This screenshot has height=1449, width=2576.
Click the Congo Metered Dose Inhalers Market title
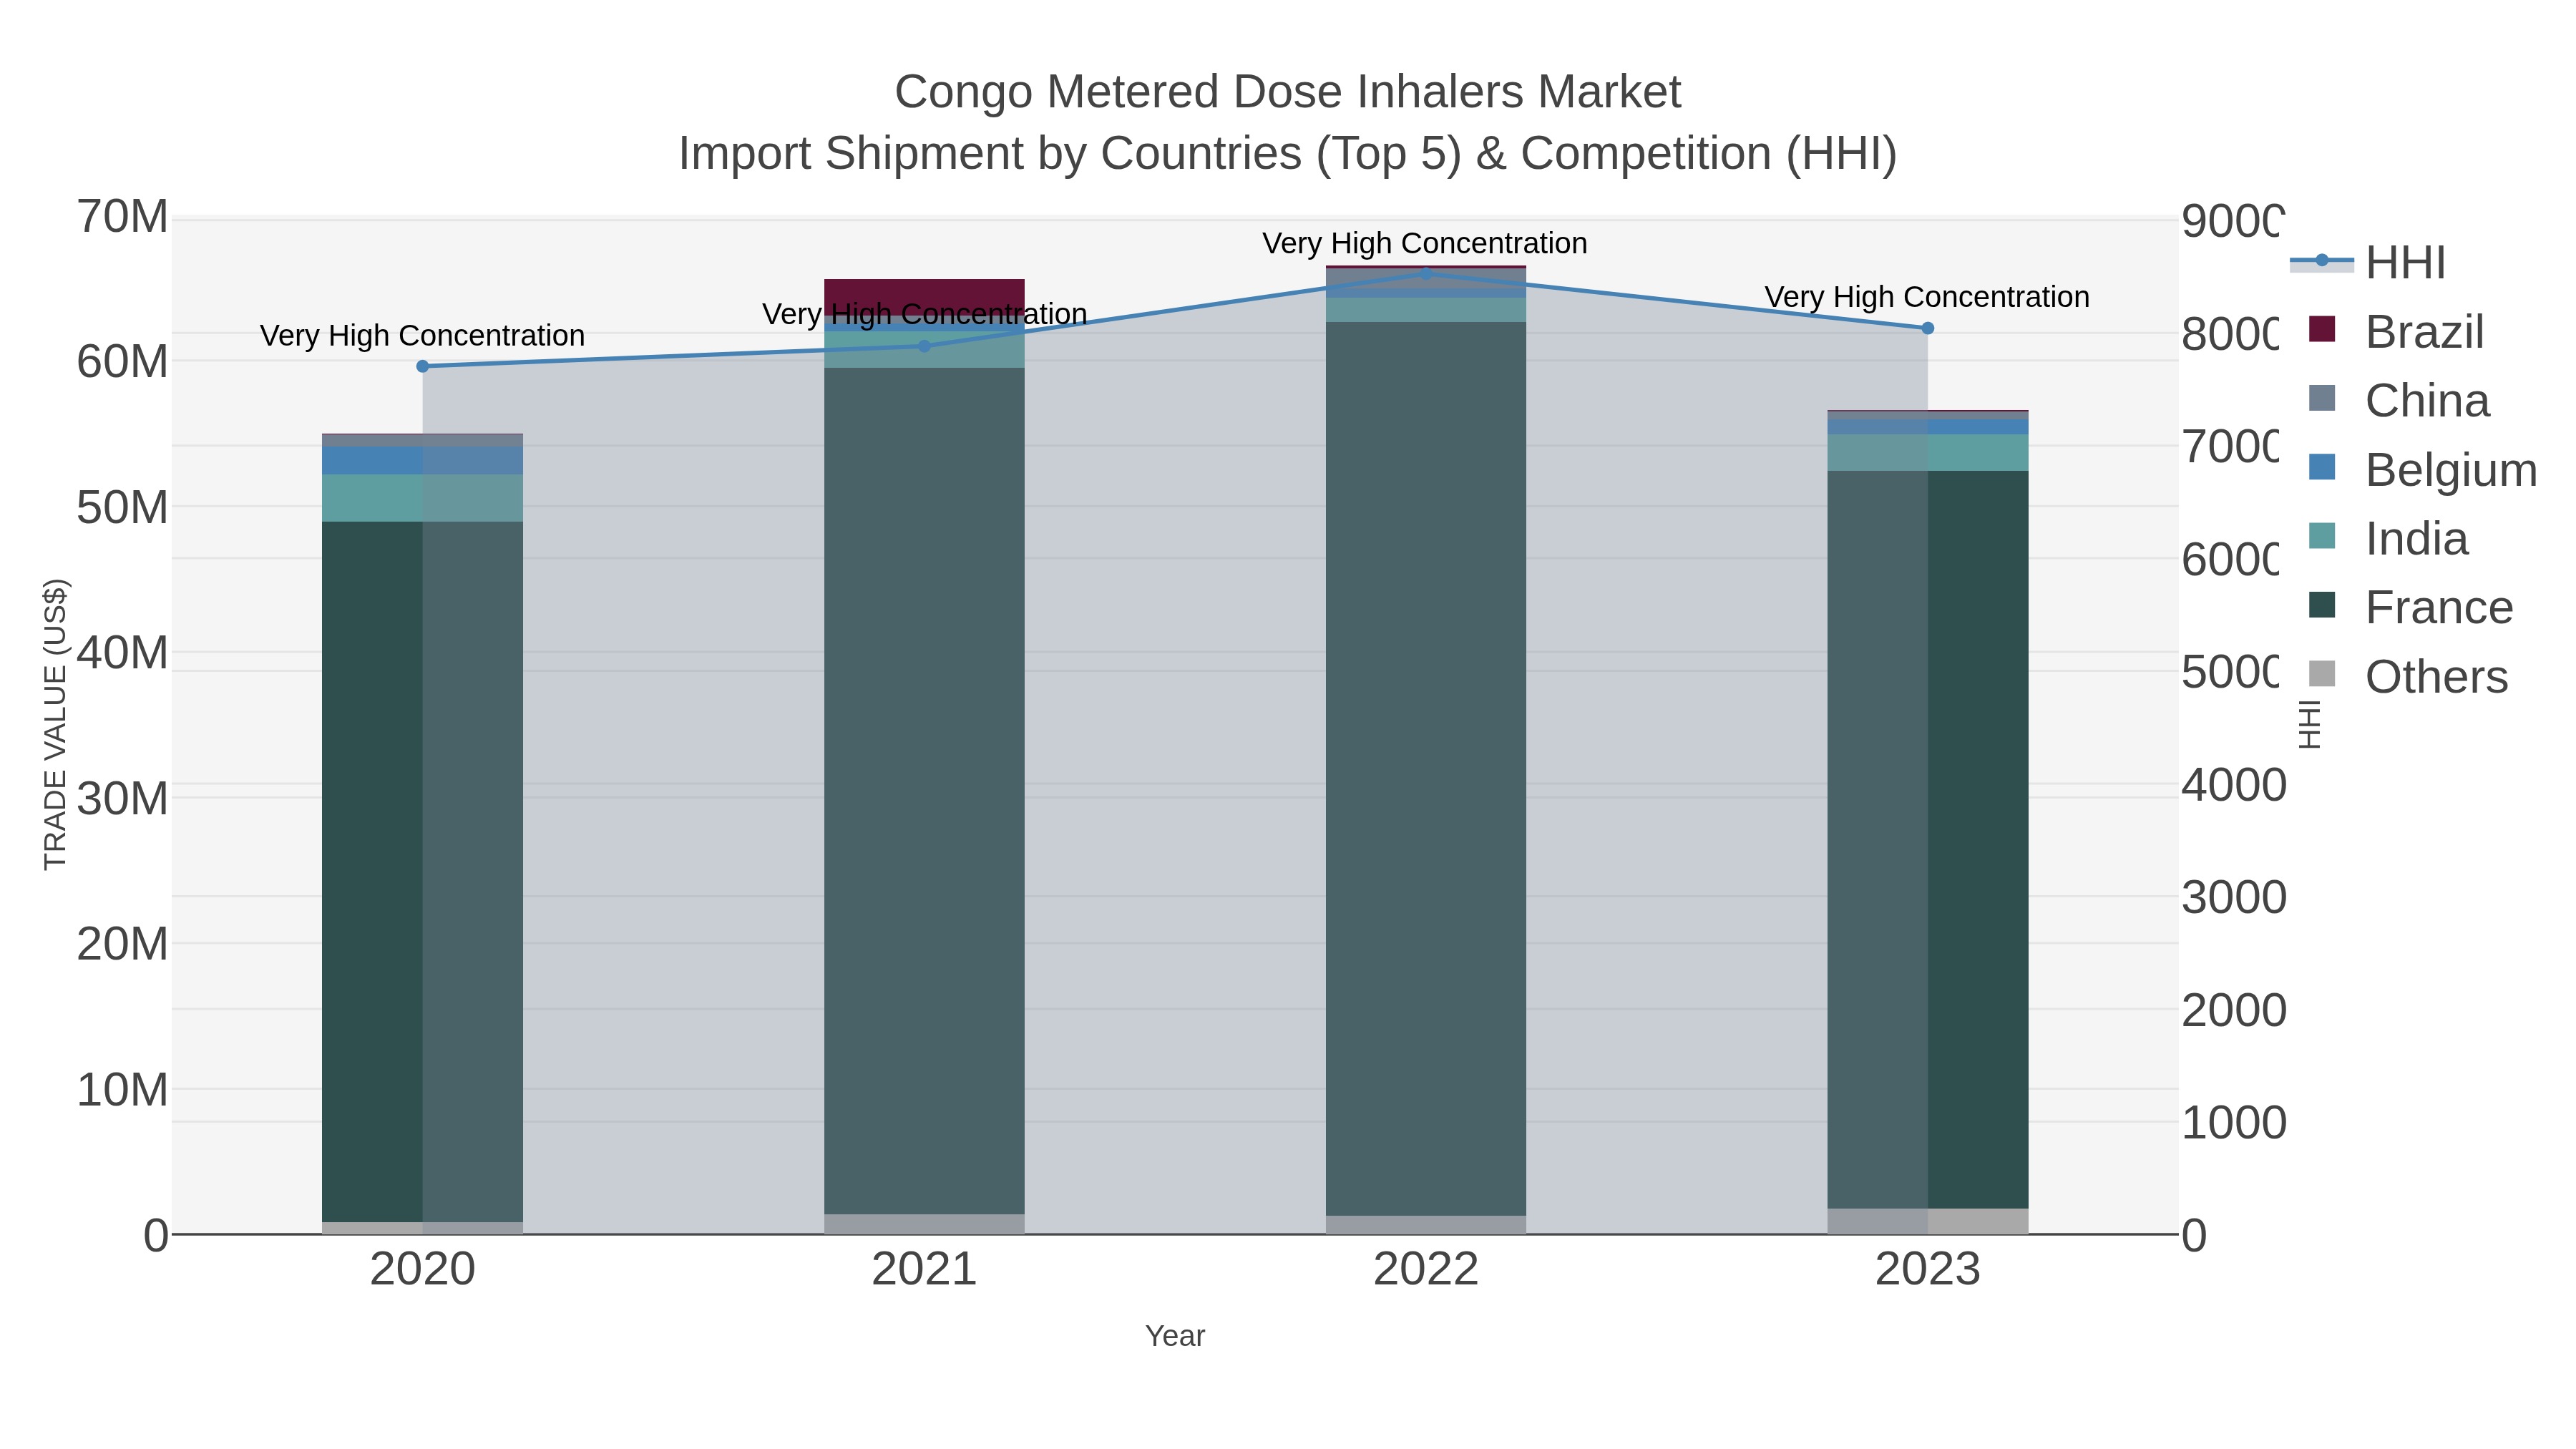[x=1288, y=92]
